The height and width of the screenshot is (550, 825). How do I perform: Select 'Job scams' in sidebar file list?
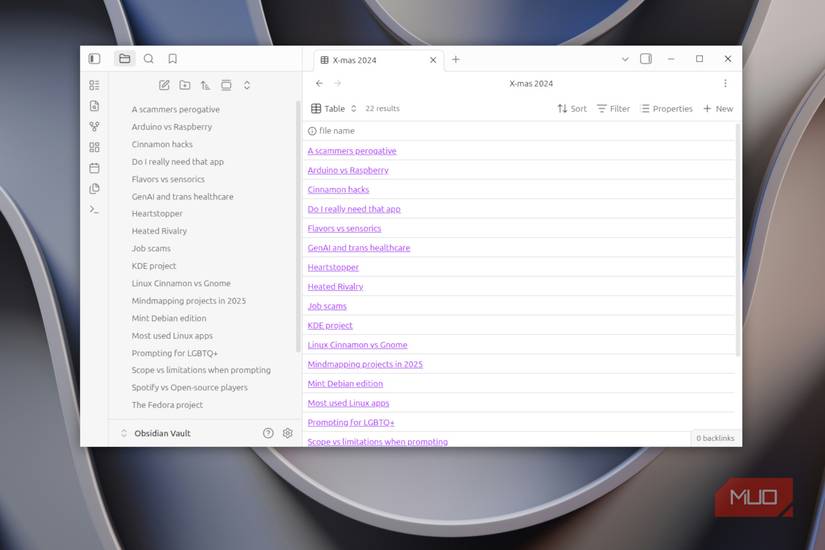151,248
